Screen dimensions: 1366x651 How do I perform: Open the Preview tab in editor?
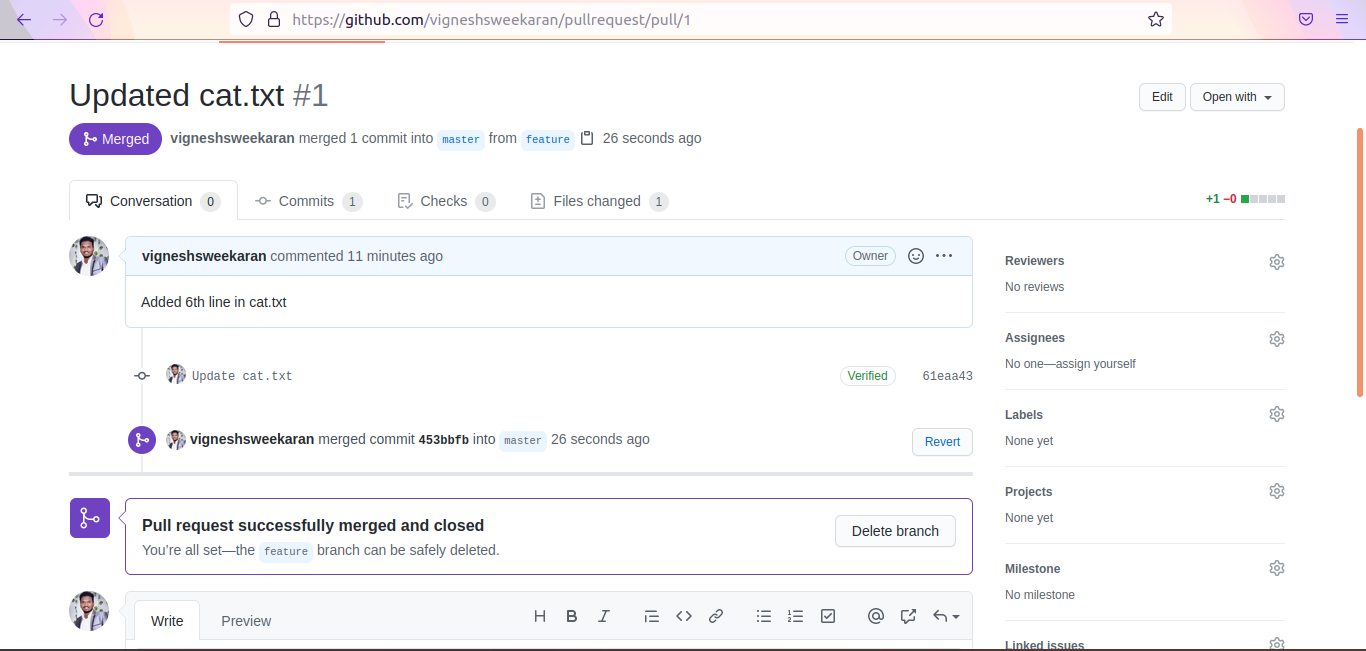point(246,621)
